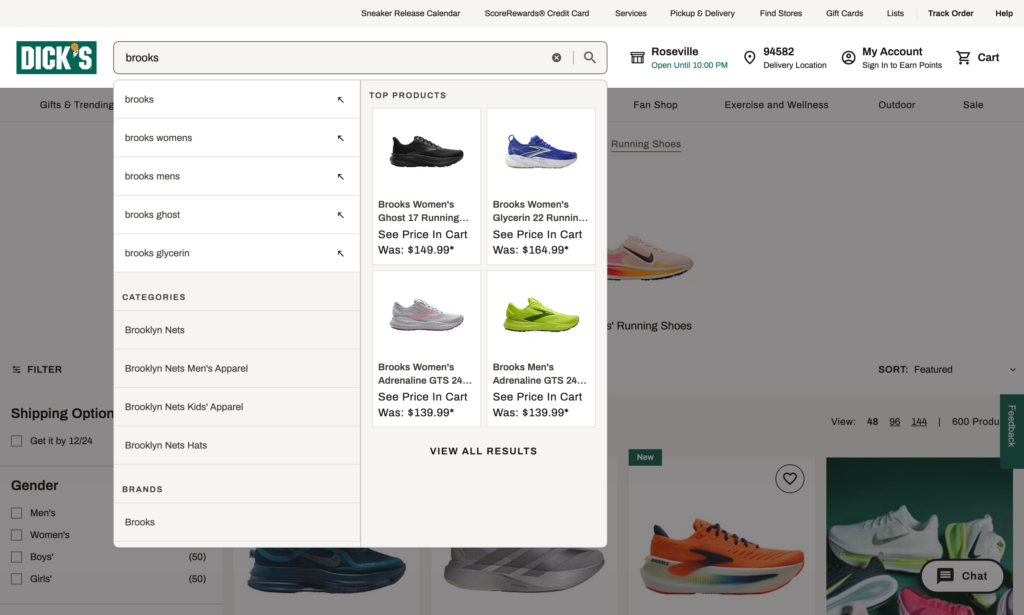
Task: Open the Lists link
Action: [895, 13]
